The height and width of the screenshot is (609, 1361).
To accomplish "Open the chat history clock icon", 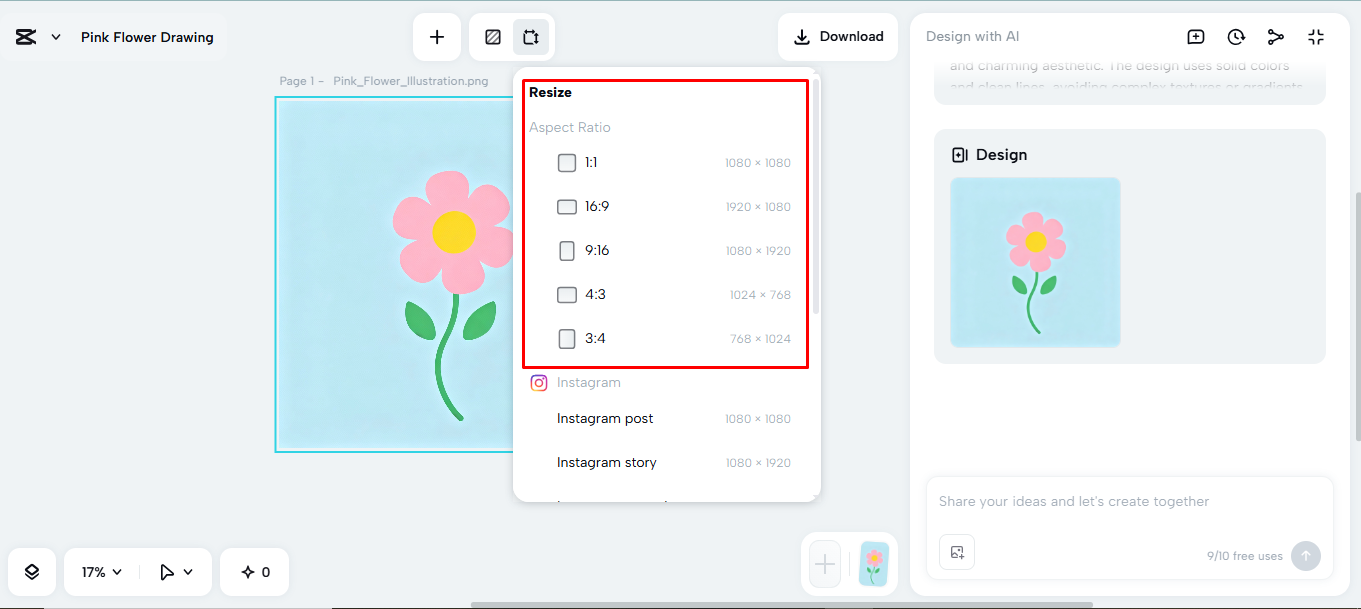I will [1236, 36].
